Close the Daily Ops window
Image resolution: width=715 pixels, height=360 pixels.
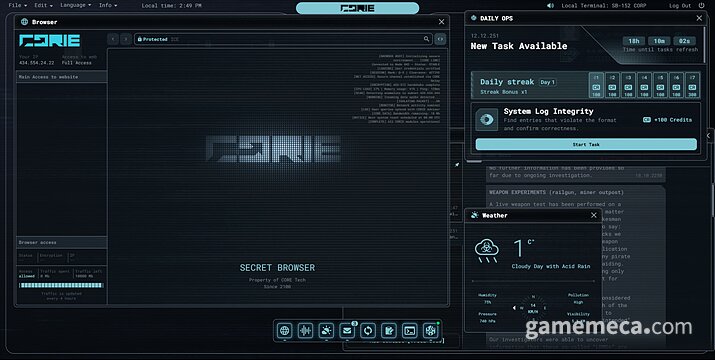pos(699,18)
